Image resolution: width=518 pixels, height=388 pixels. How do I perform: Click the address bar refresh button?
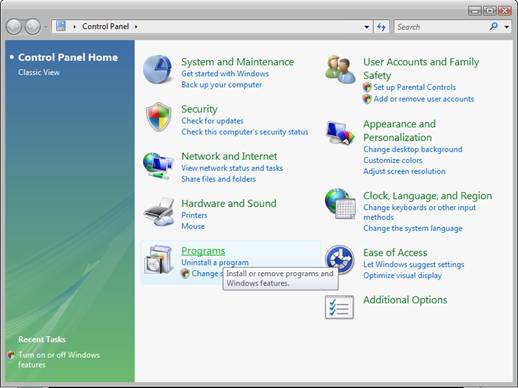pyautogui.click(x=381, y=27)
